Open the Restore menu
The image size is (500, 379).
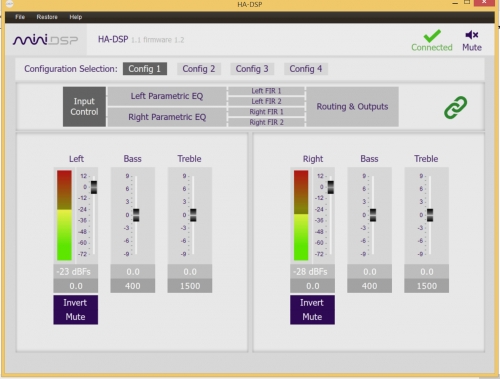point(47,17)
